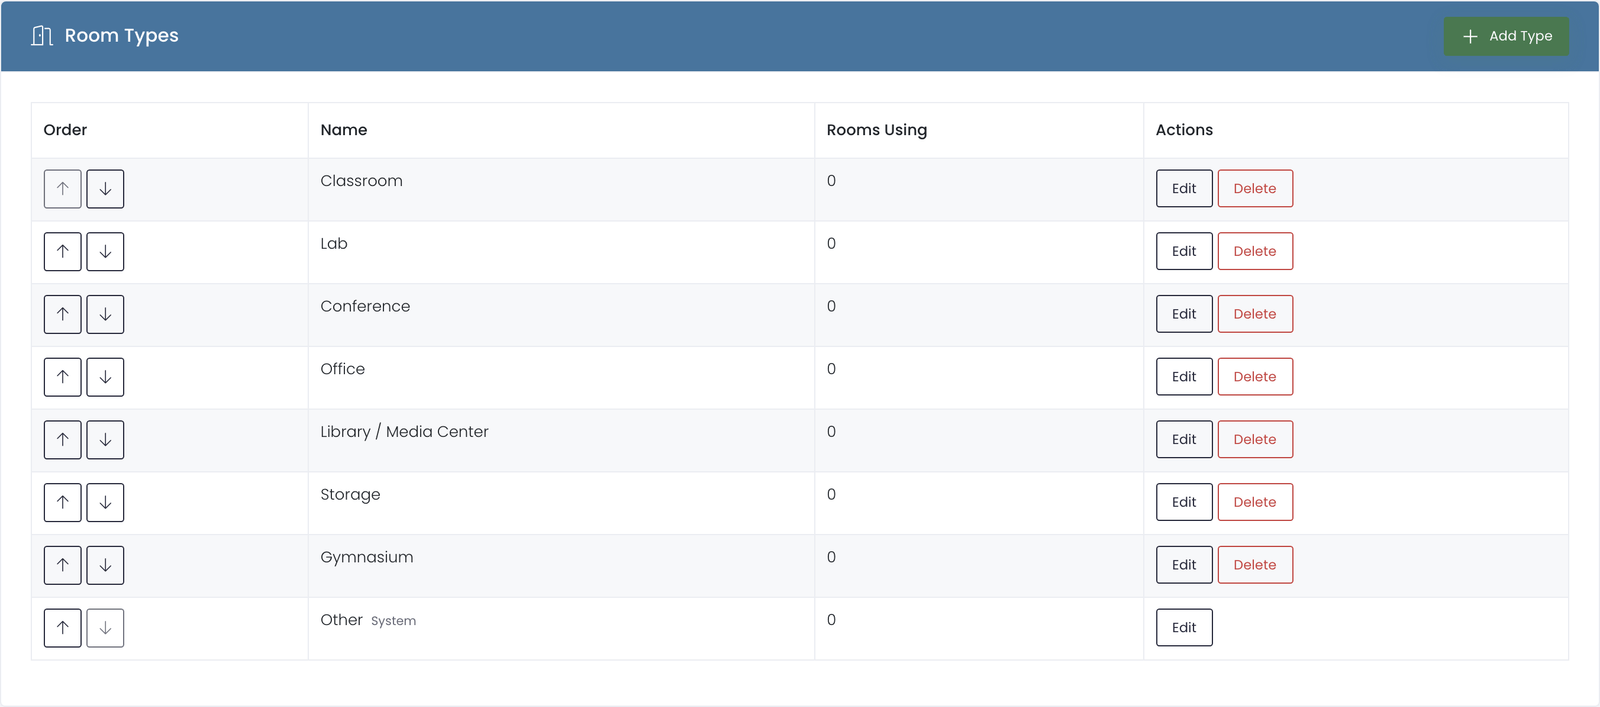
Task: Lower Storage in the order
Action: click(x=105, y=502)
